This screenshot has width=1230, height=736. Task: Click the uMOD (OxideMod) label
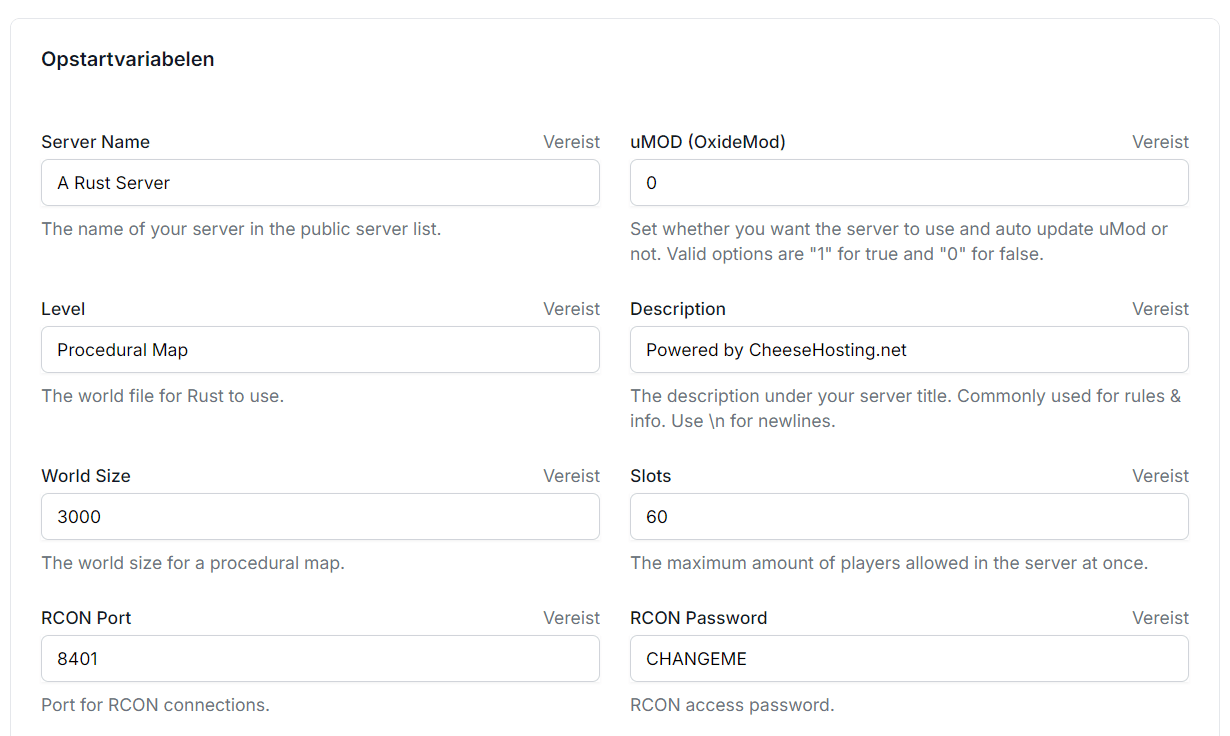(707, 142)
